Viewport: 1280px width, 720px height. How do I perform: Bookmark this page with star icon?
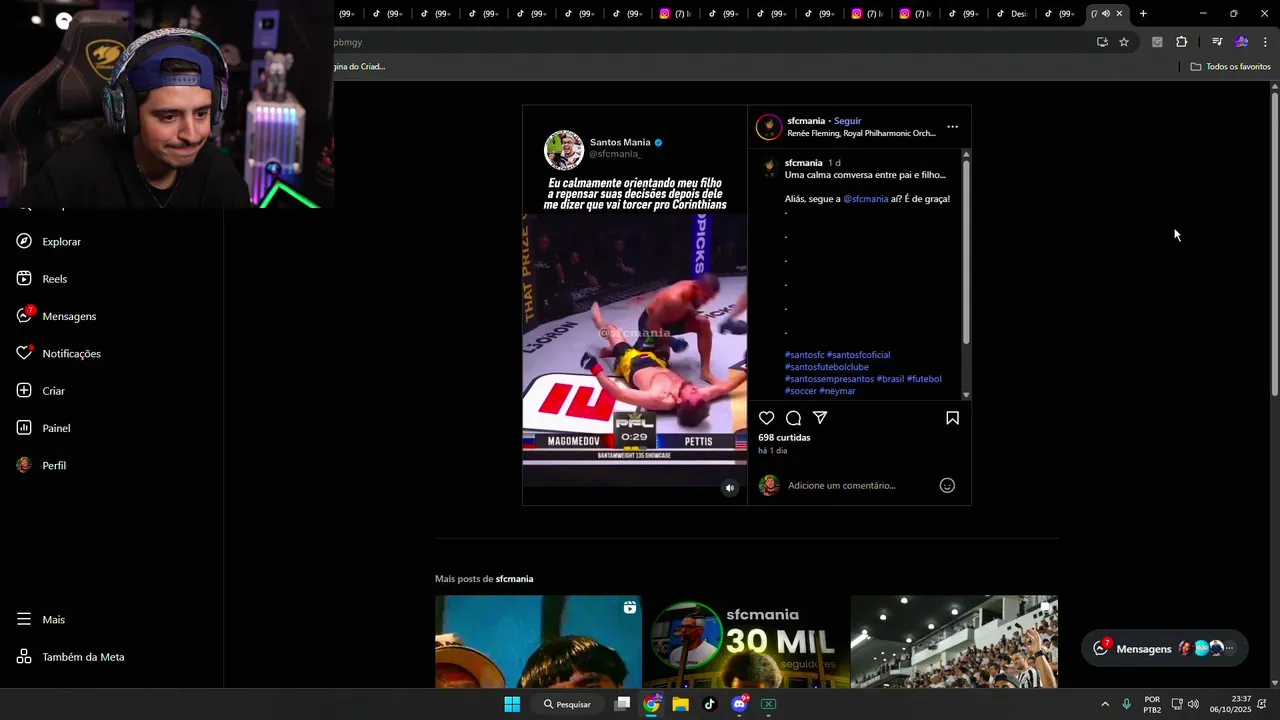point(1124,42)
